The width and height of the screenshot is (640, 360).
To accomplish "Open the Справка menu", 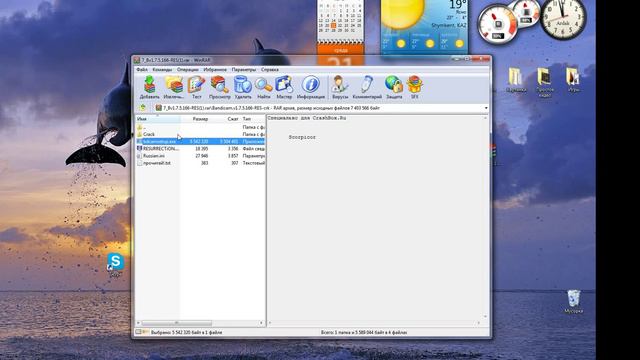I will (270, 70).
